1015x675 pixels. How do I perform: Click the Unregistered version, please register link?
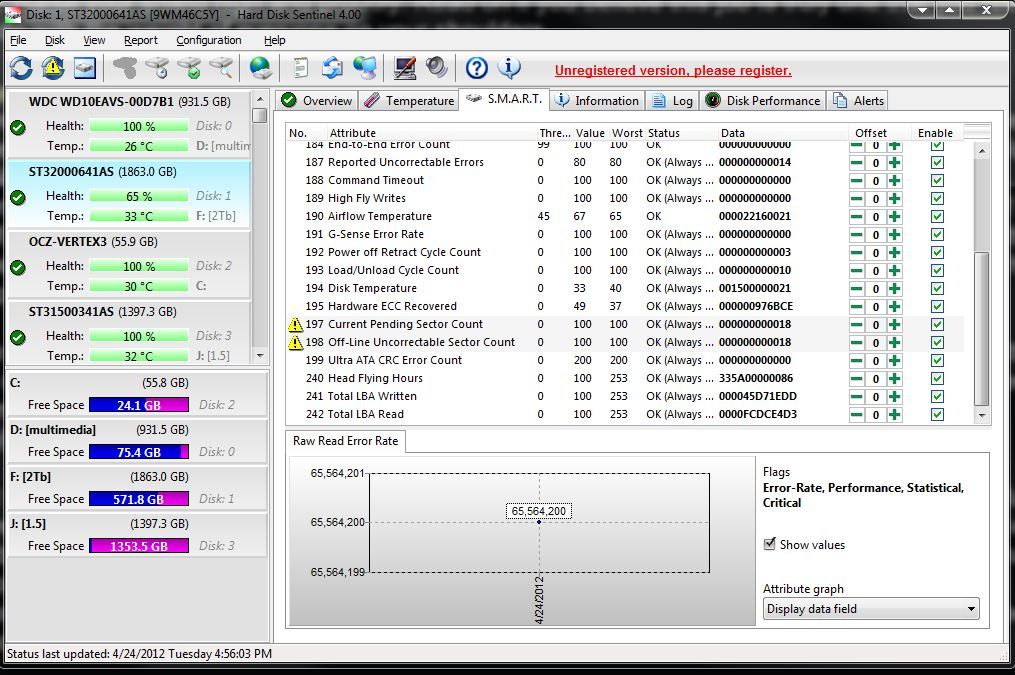point(673,71)
